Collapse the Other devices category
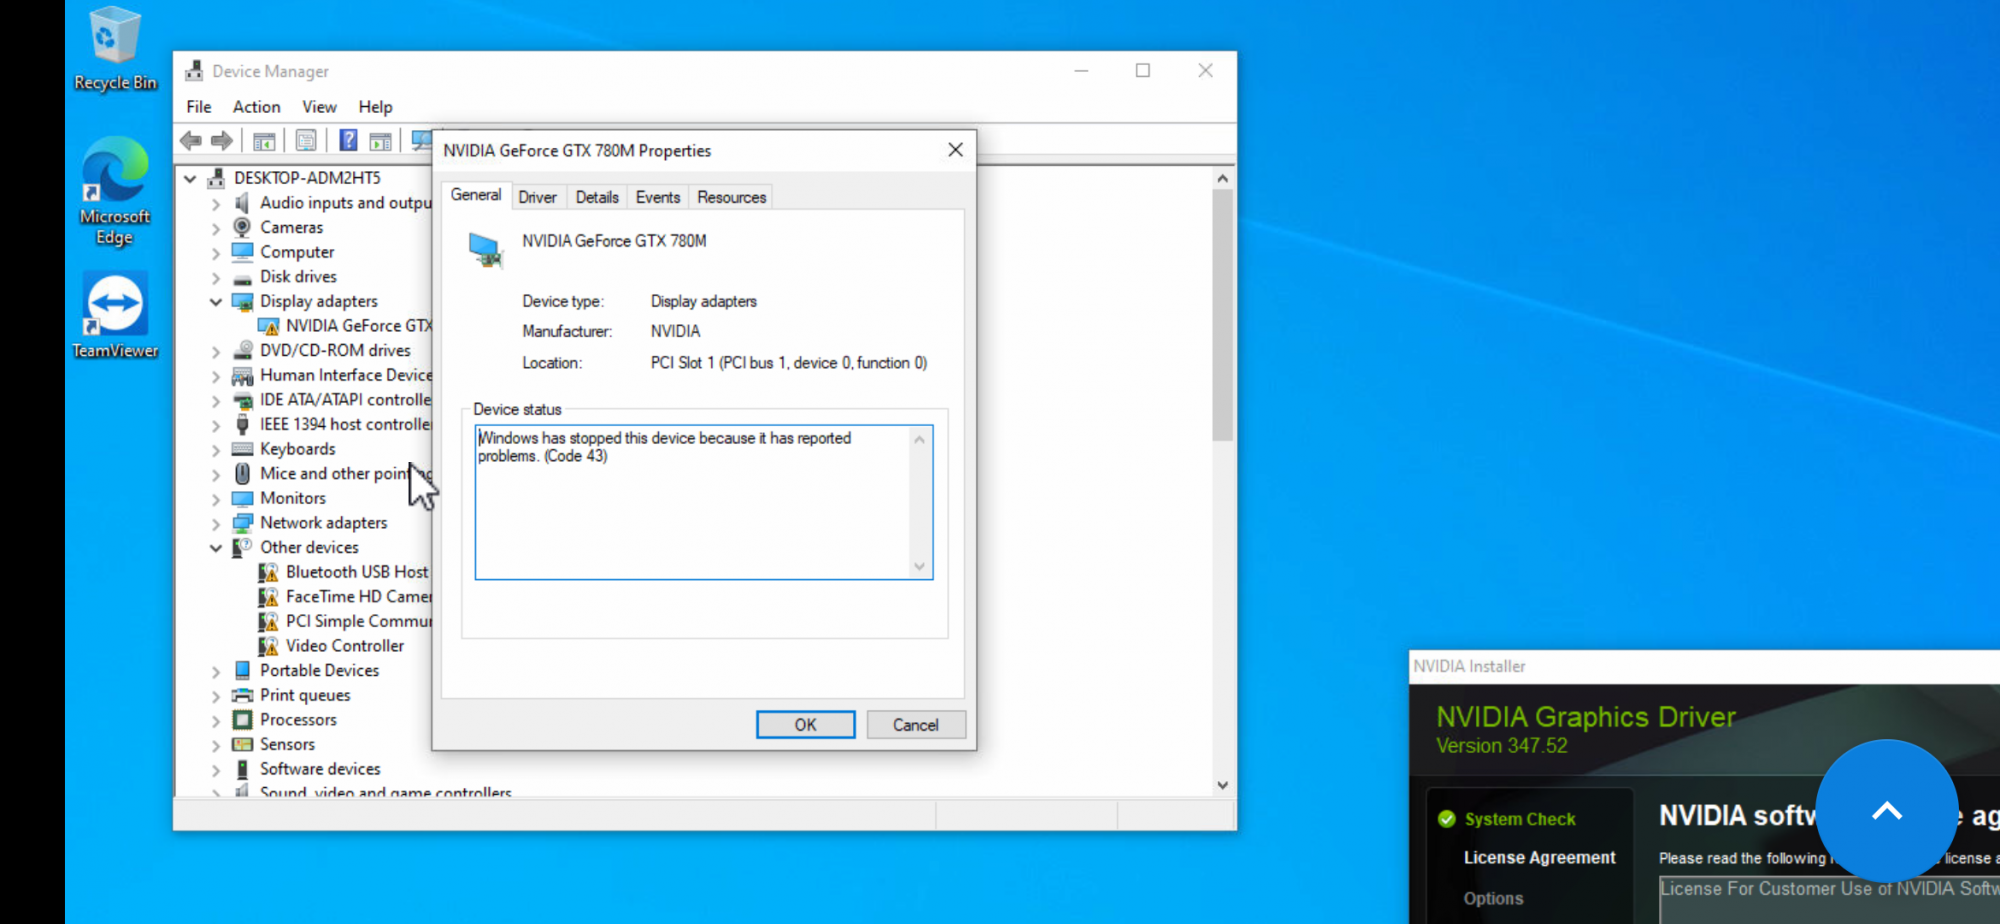 click(216, 548)
